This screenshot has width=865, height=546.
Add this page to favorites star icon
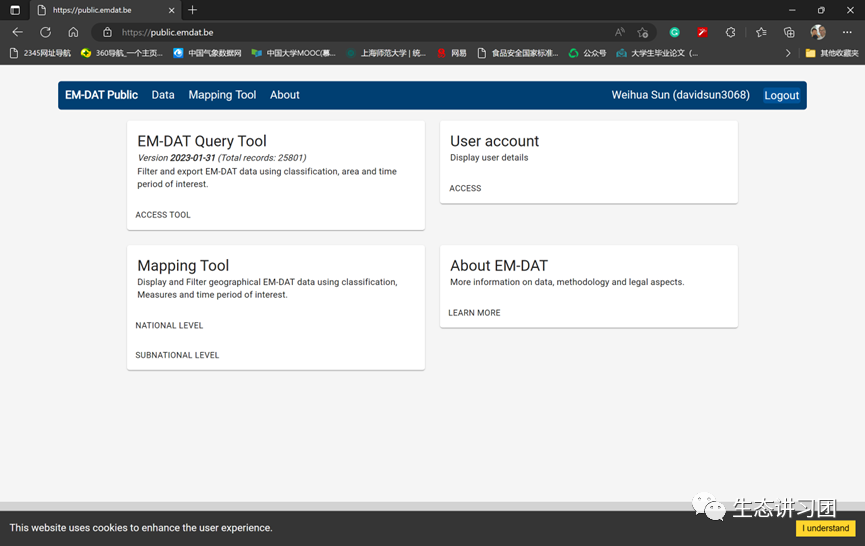642,33
